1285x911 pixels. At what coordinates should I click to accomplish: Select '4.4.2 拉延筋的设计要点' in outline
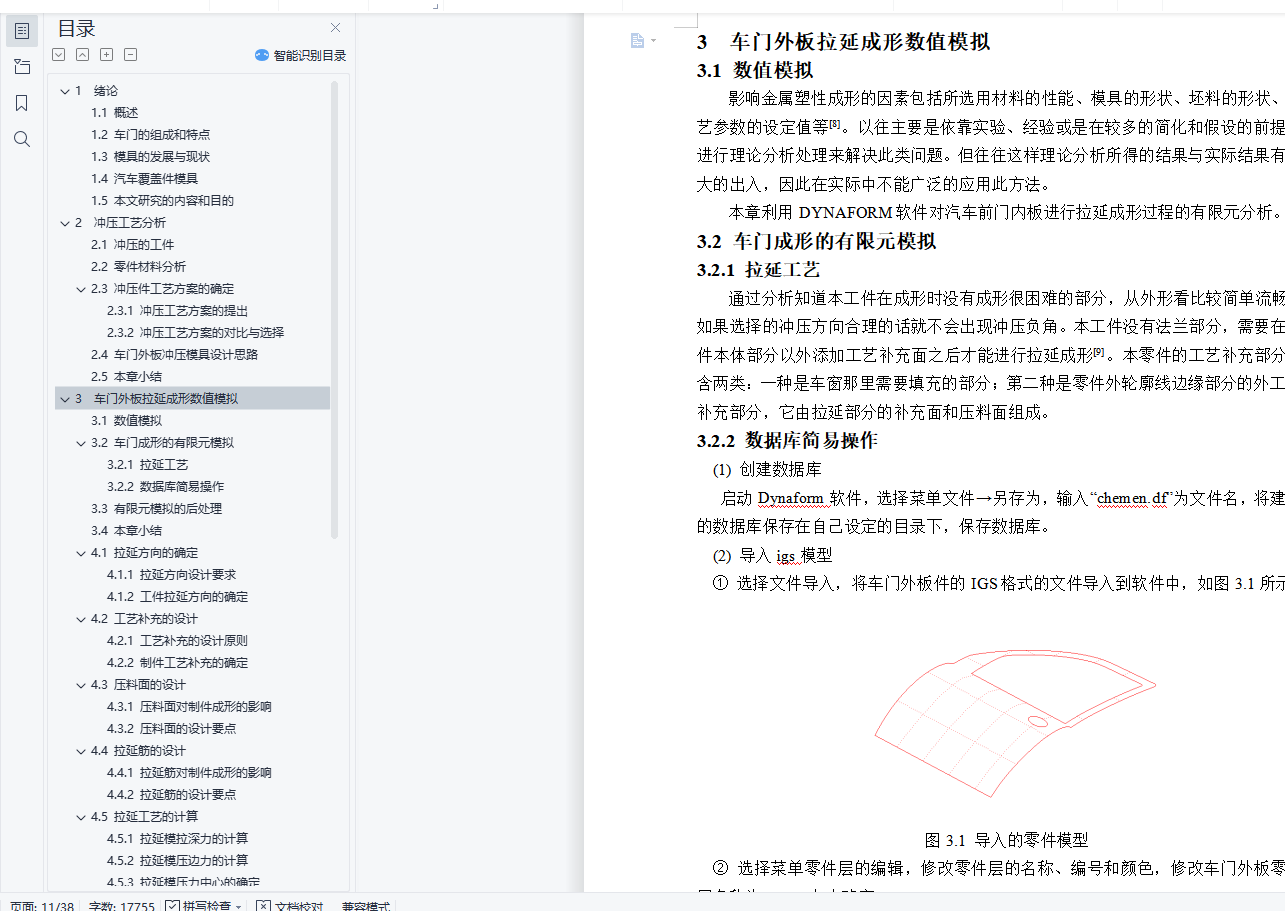coord(171,795)
